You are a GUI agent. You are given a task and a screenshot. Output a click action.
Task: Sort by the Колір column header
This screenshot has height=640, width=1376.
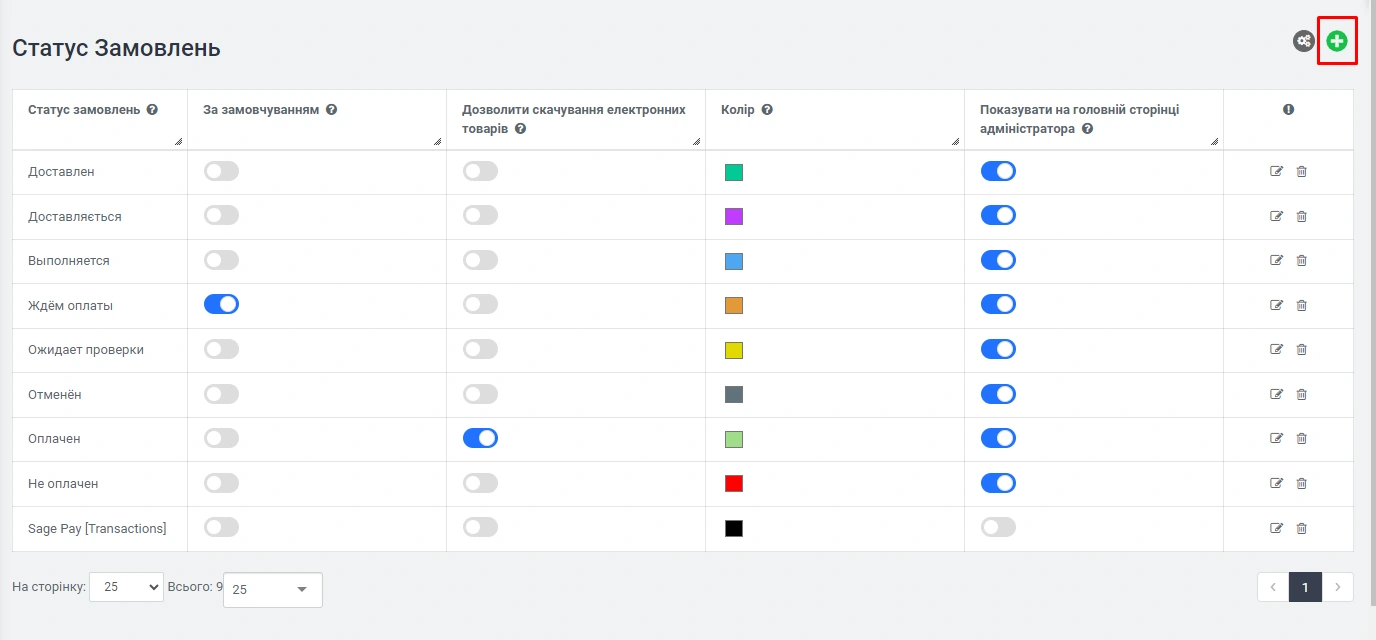point(740,110)
